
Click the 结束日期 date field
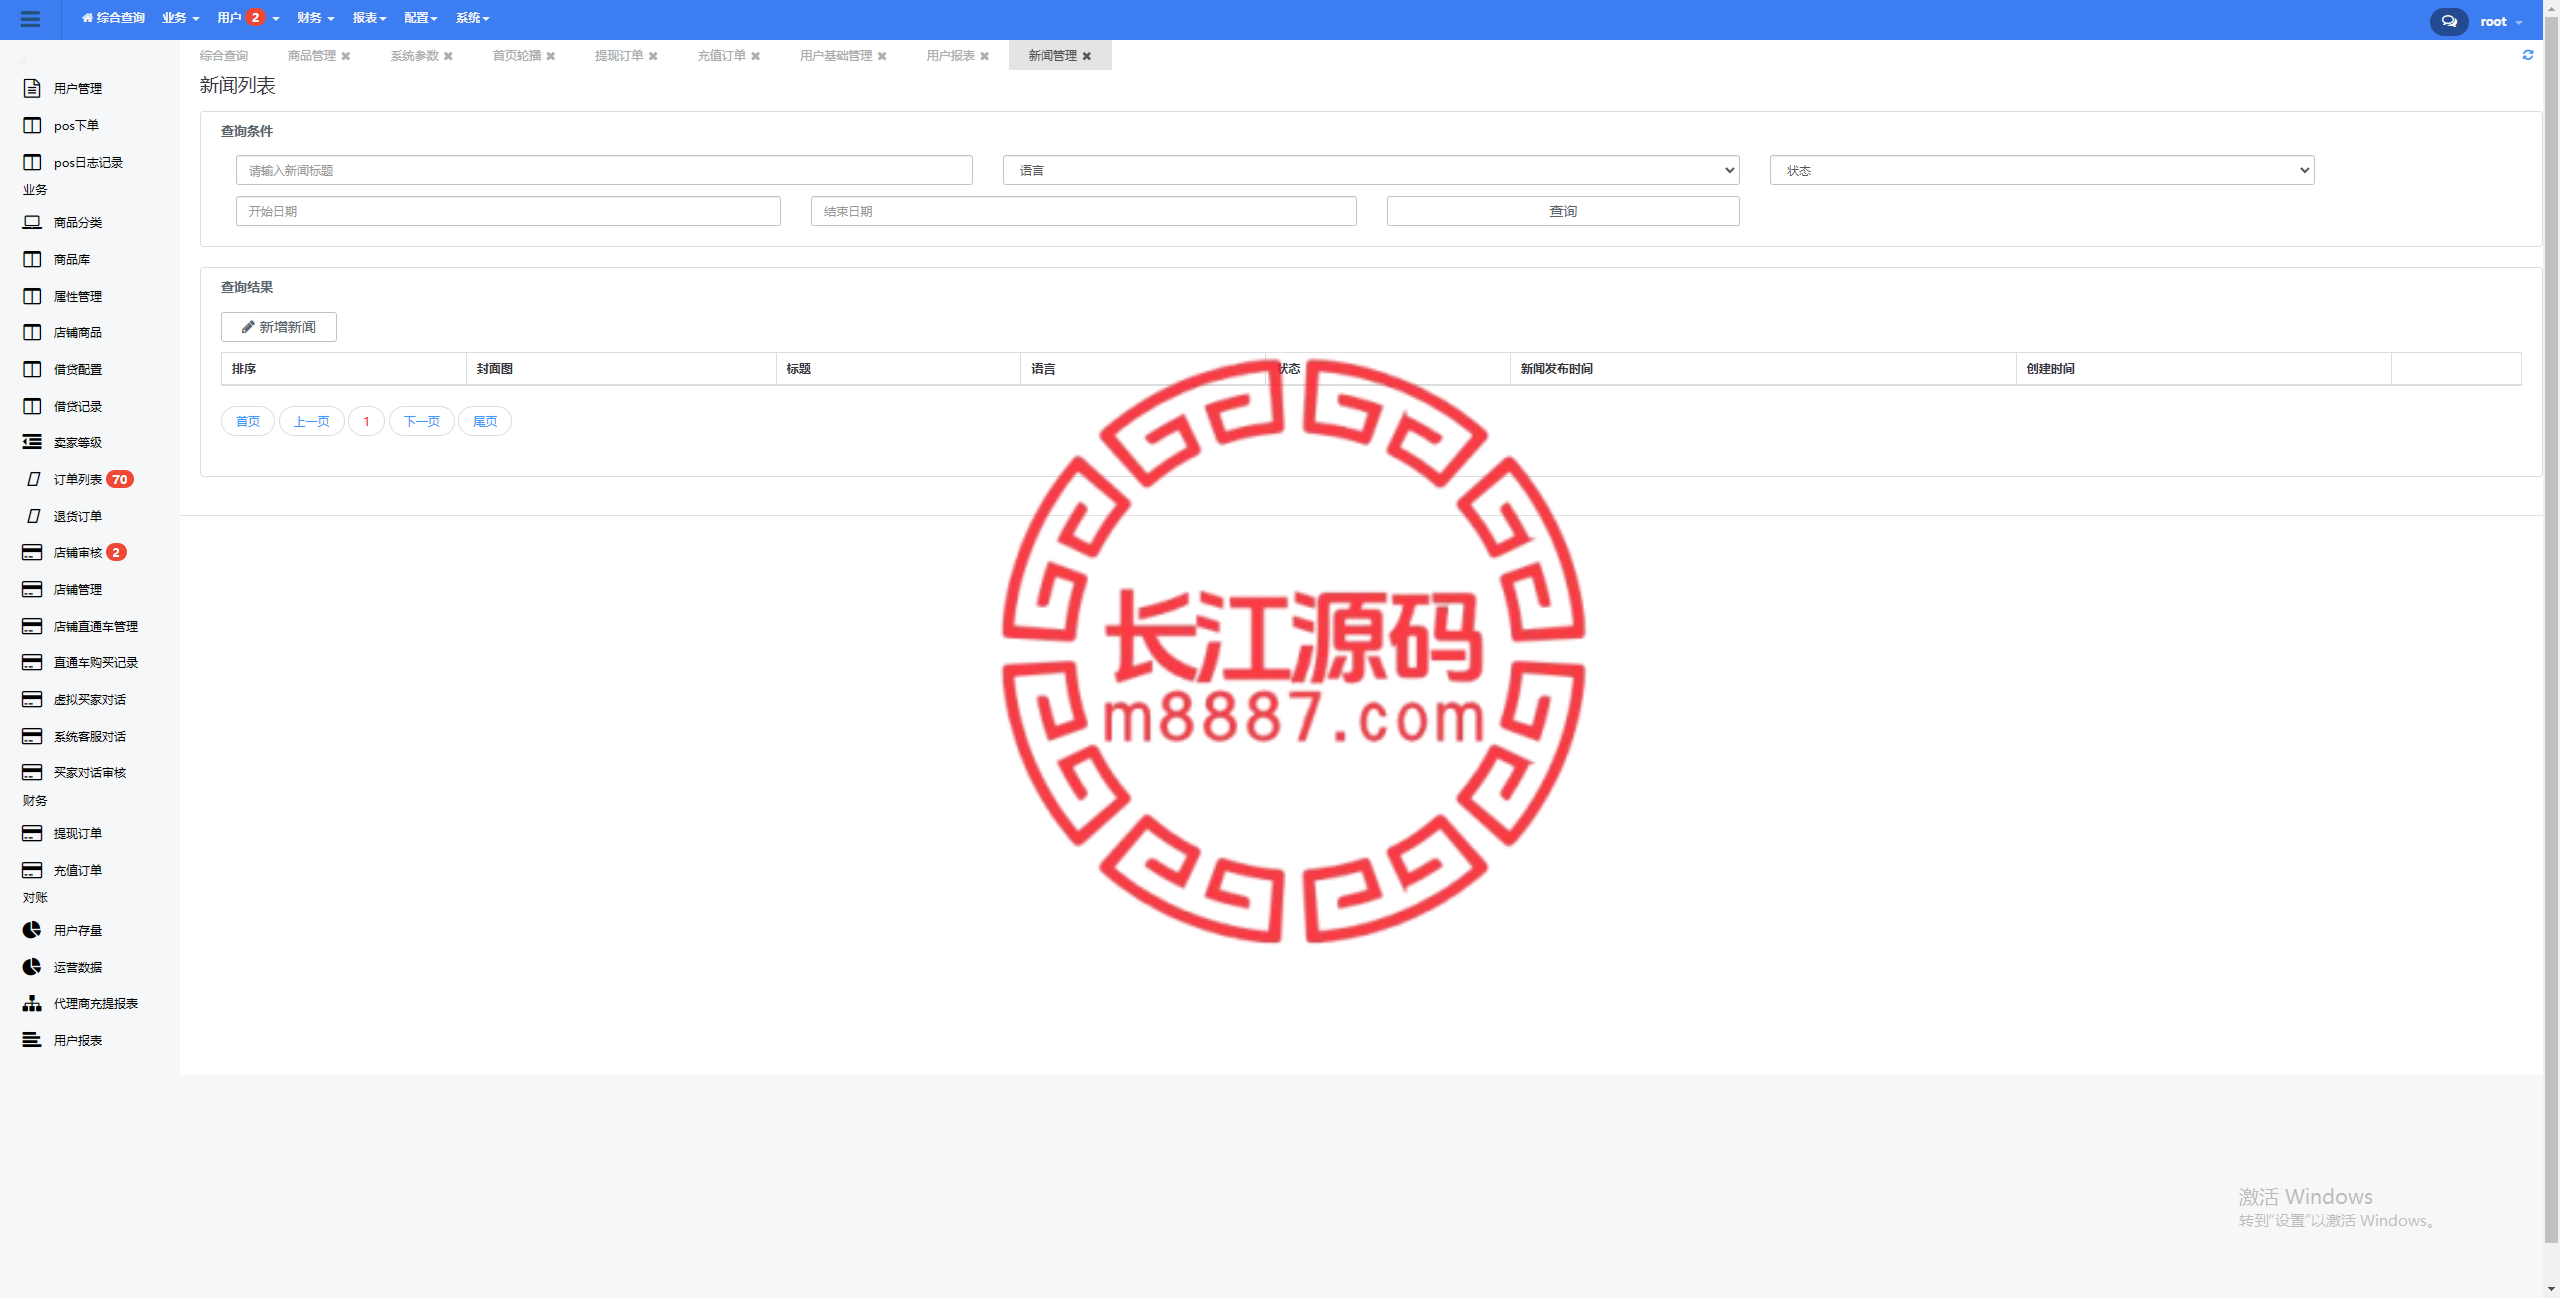click(x=1084, y=211)
